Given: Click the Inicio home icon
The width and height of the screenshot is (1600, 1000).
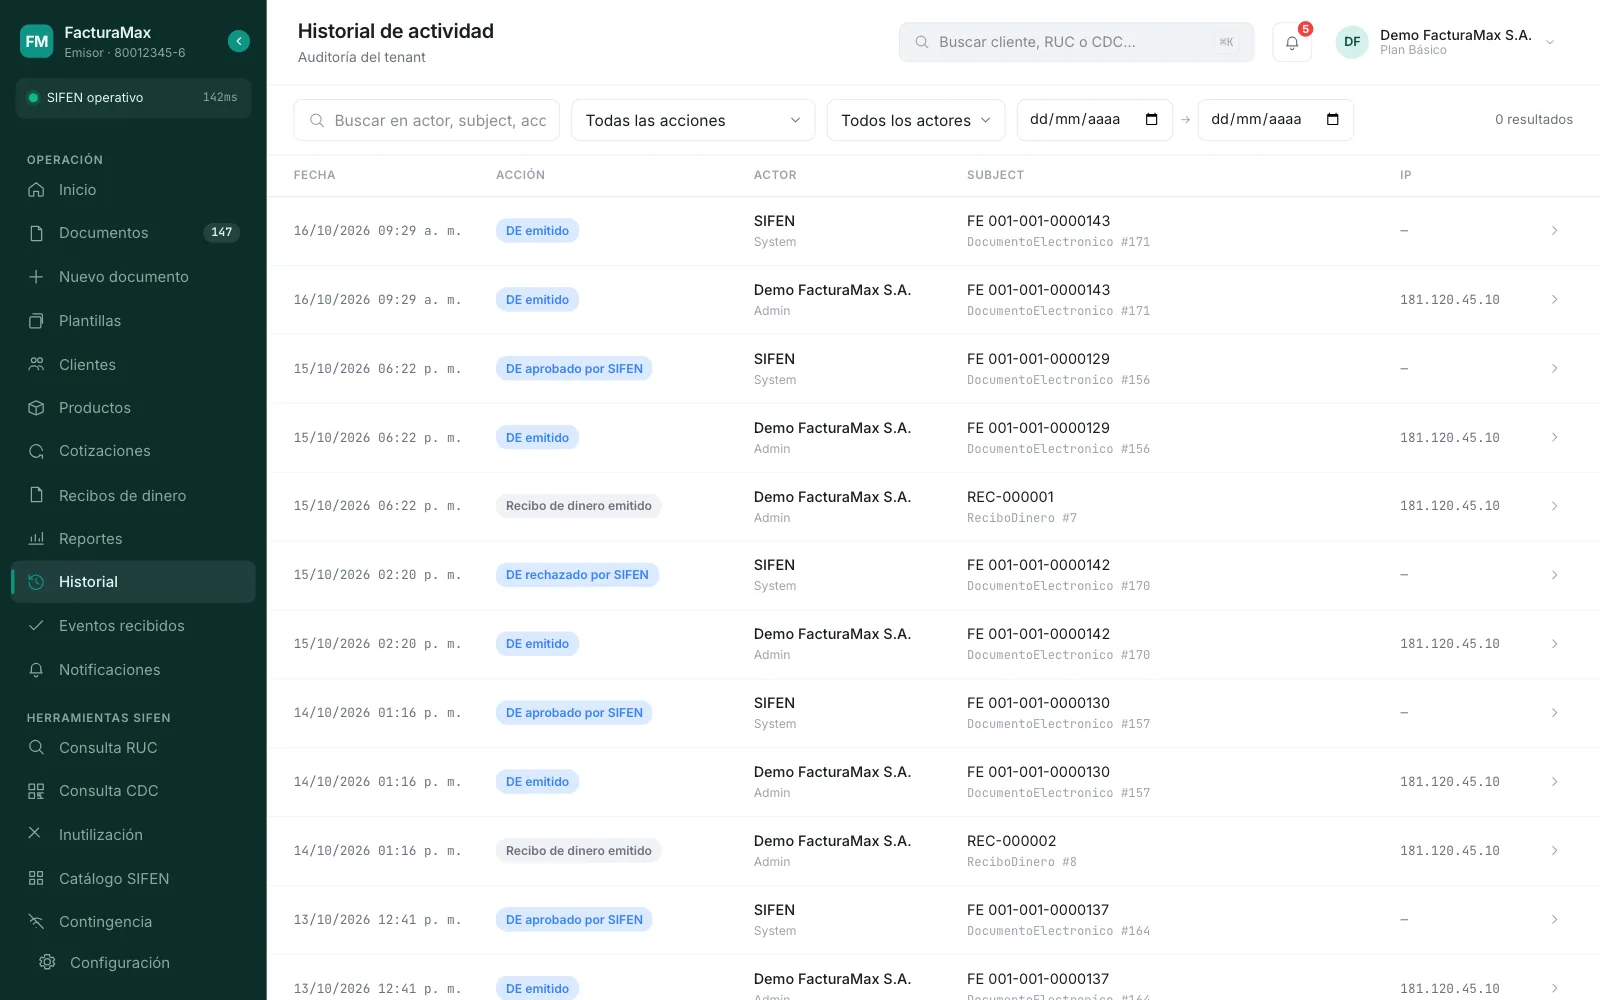Looking at the screenshot, I should tap(36, 190).
